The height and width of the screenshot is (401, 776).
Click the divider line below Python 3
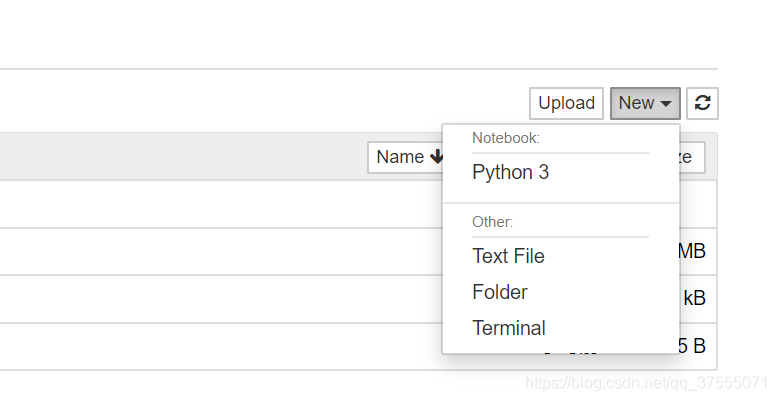click(x=560, y=203)
